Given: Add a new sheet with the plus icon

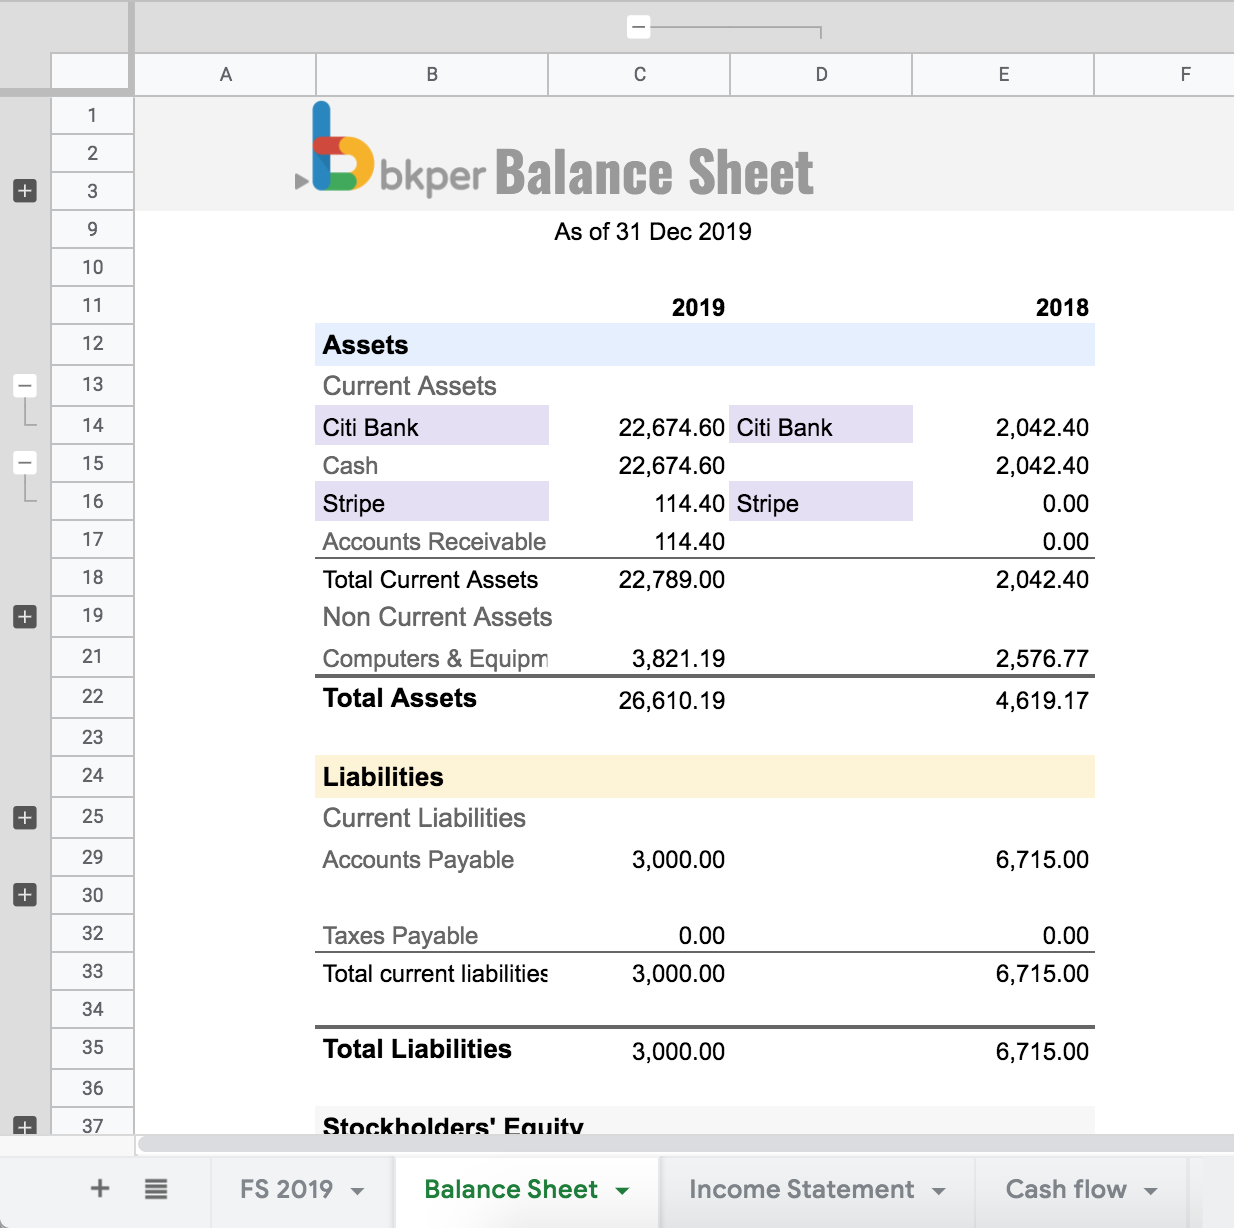Looking at the screenshot, I should pos(100,1189).
